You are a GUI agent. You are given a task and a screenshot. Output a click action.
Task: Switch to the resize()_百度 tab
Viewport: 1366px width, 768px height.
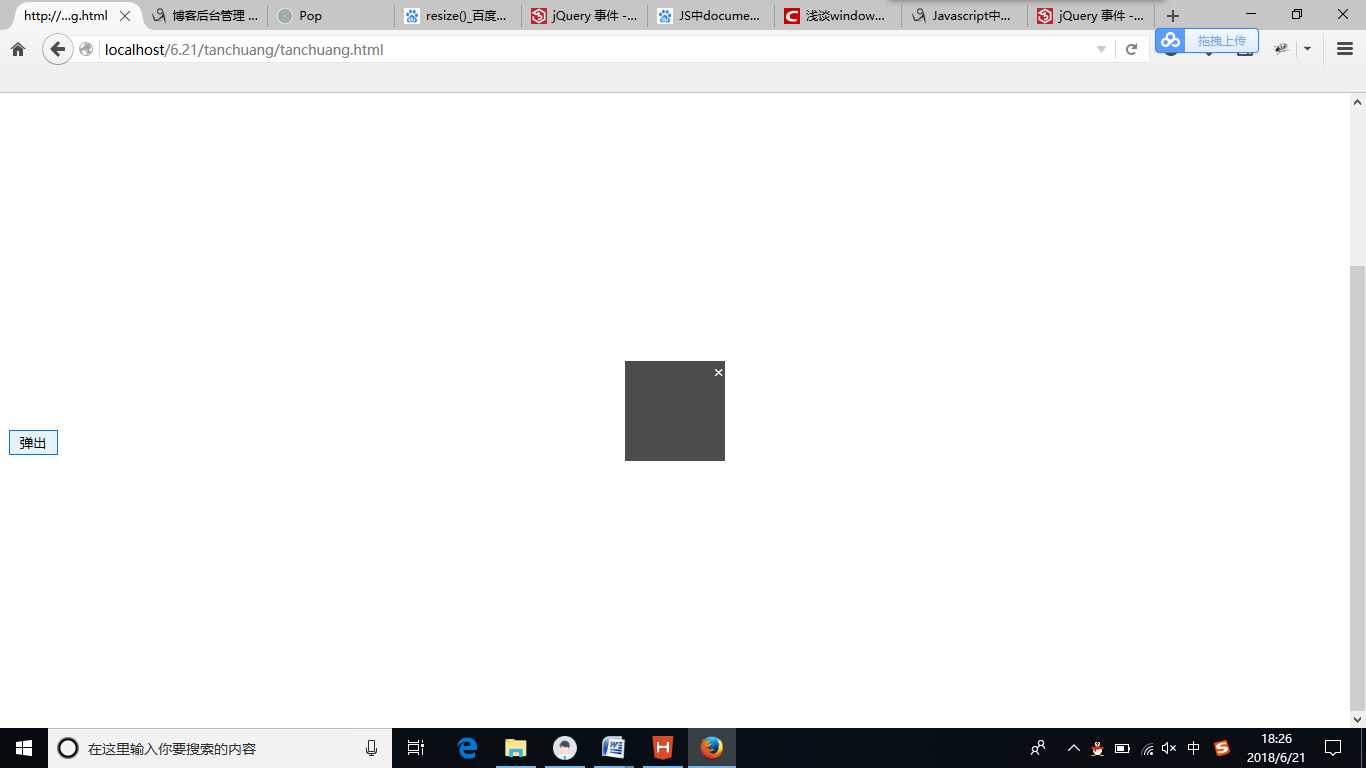click(x=458, y=16)
